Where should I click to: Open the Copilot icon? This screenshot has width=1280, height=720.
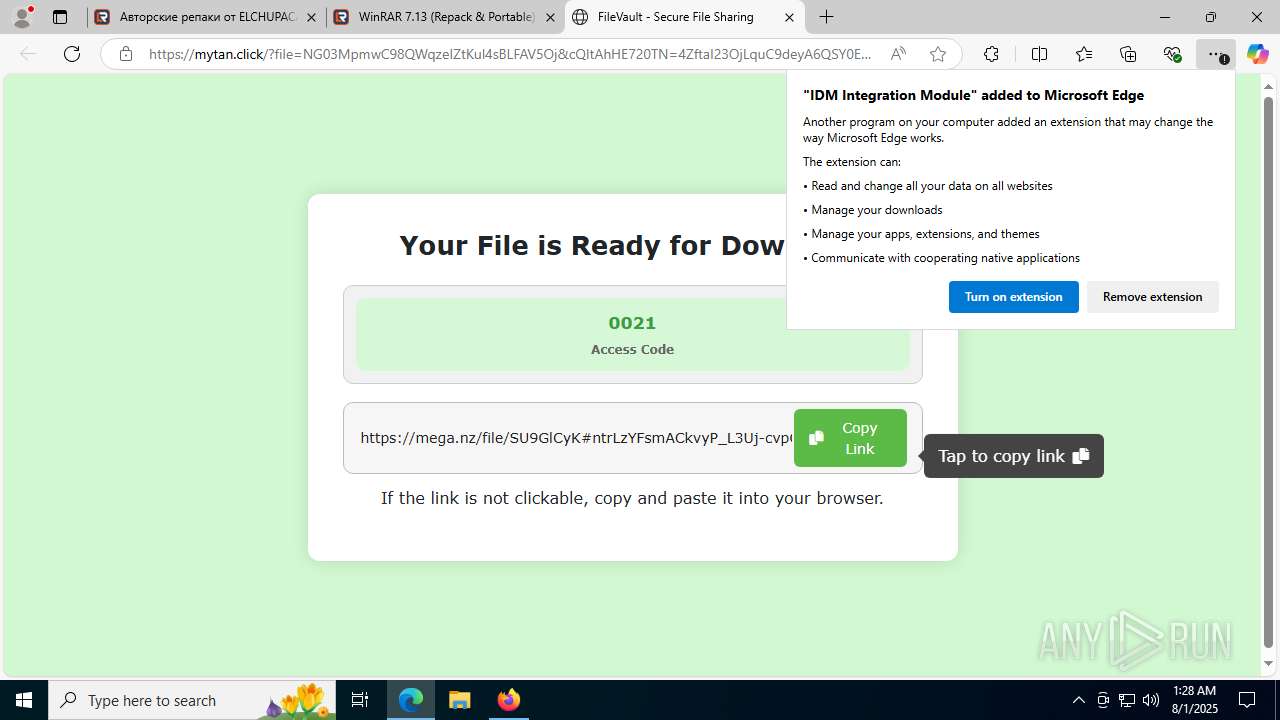pos(1257,54)
